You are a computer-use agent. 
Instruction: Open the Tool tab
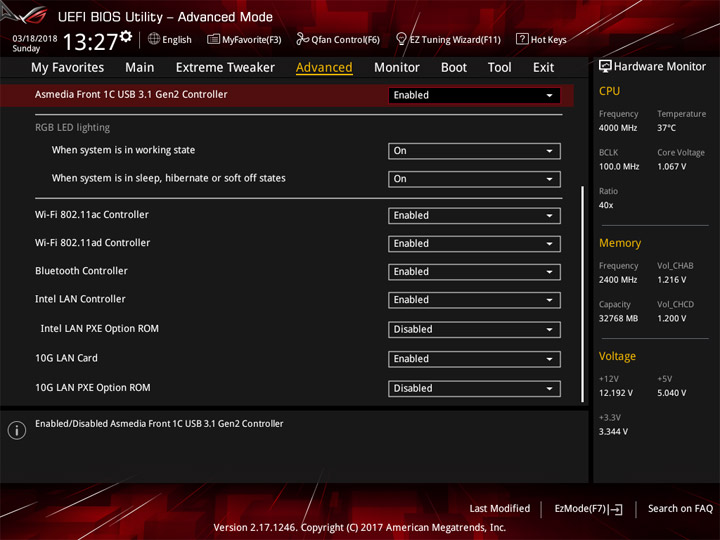pyautogui.click(x=500, y=68)
